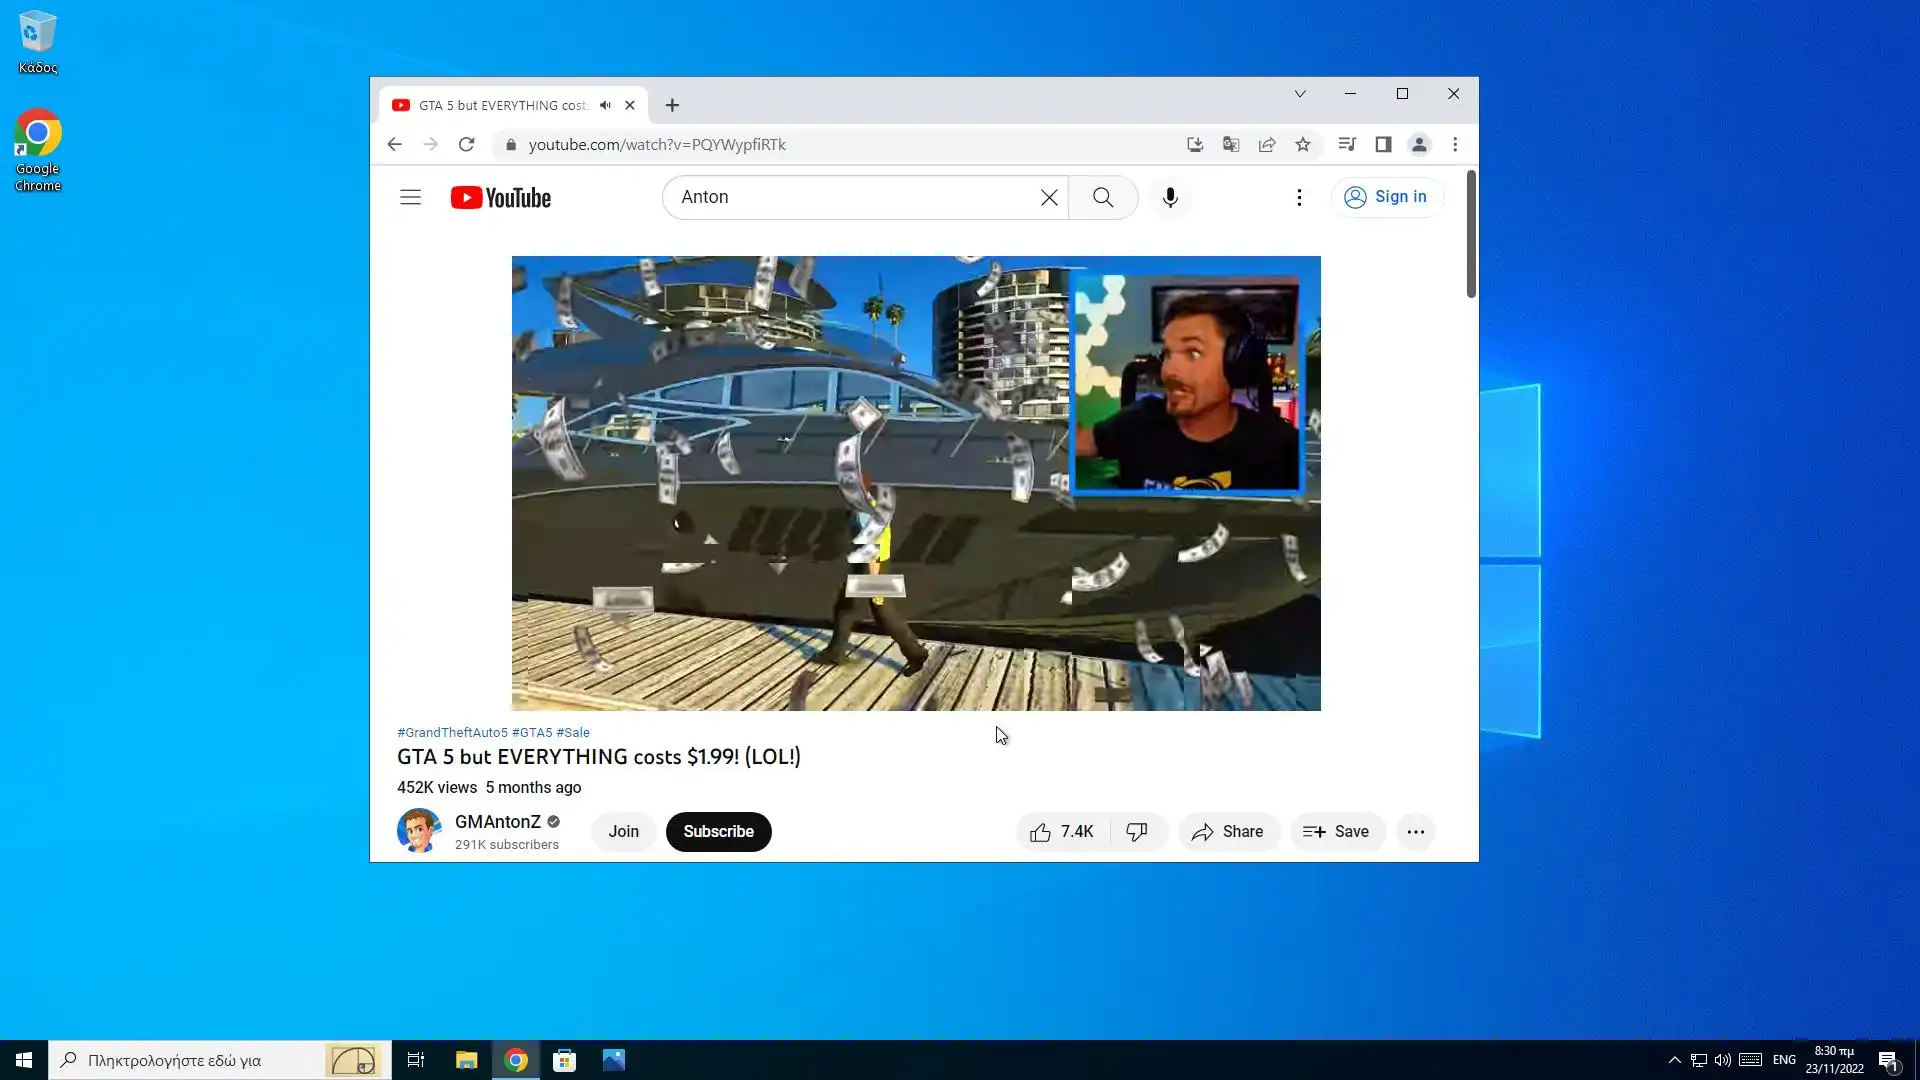Start voice search with microphone
Screen dimensions: 1920x1080
pyautogui.click(x=1169, y=197)
